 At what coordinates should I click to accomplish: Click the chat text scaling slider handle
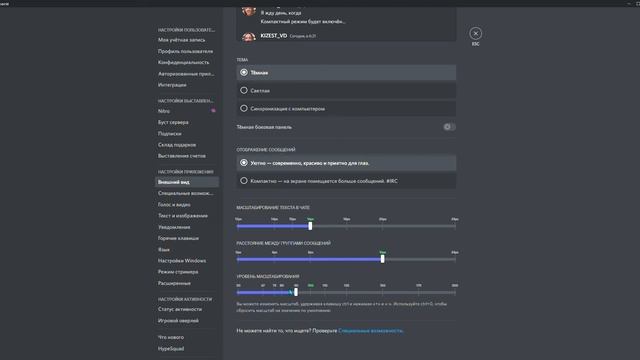(310, 226)
